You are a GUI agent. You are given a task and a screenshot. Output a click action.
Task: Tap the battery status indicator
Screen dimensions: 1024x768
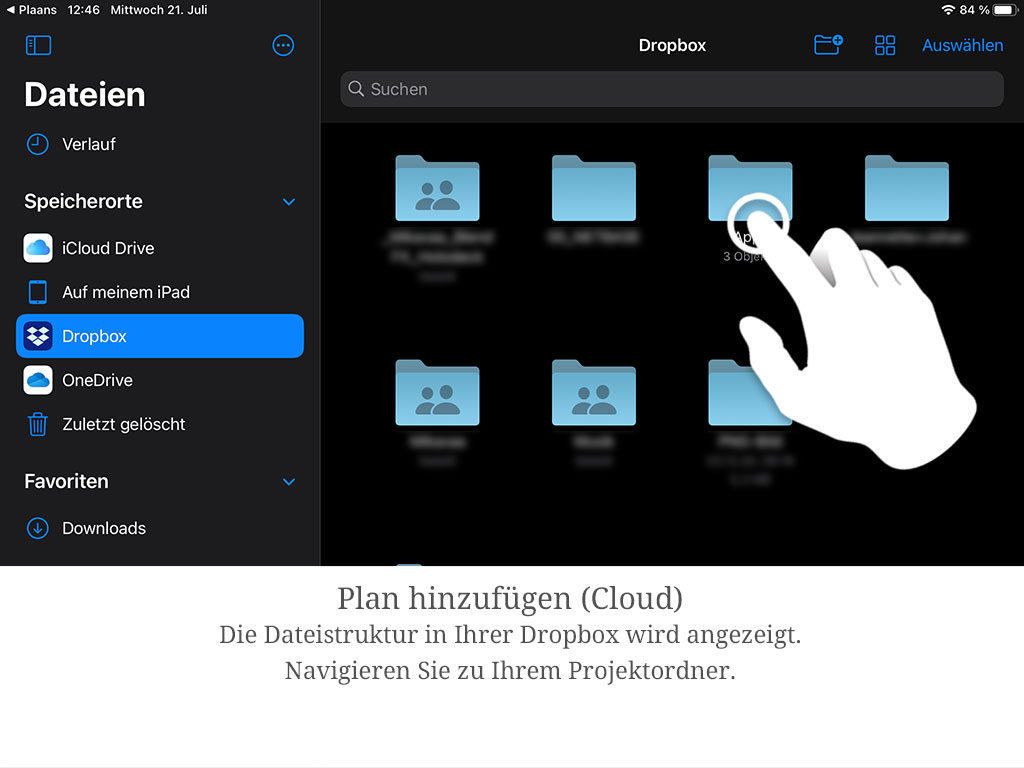[1005, 10]
